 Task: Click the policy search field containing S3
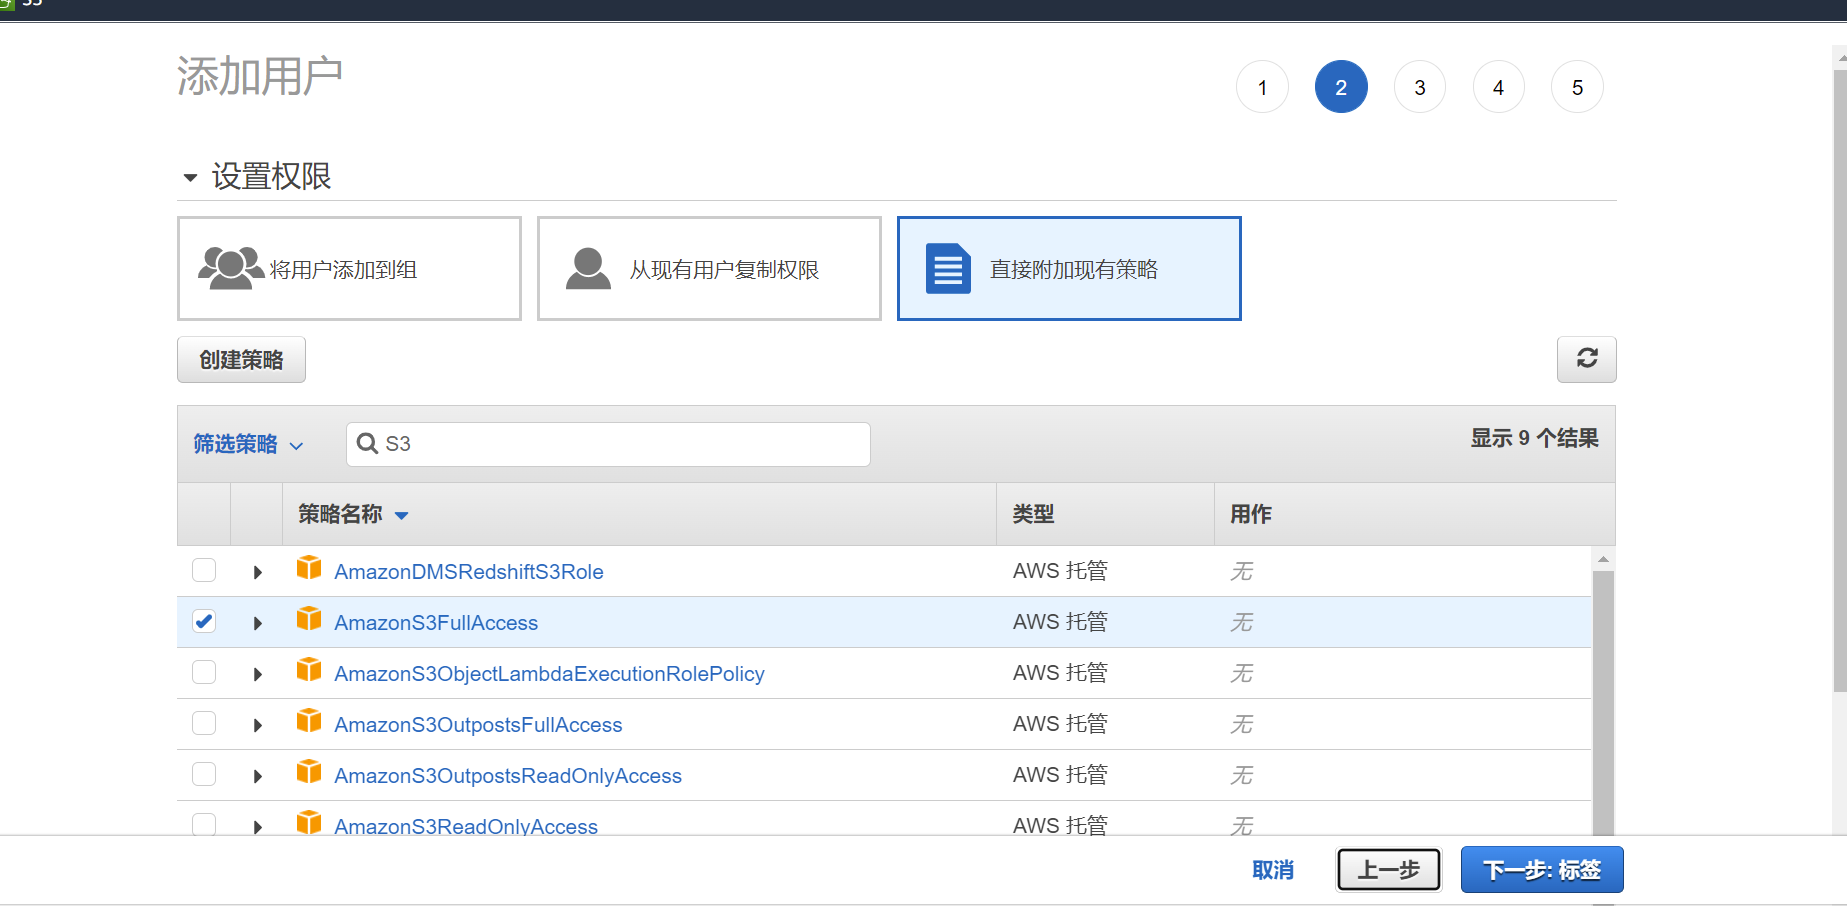click(608, 444)
